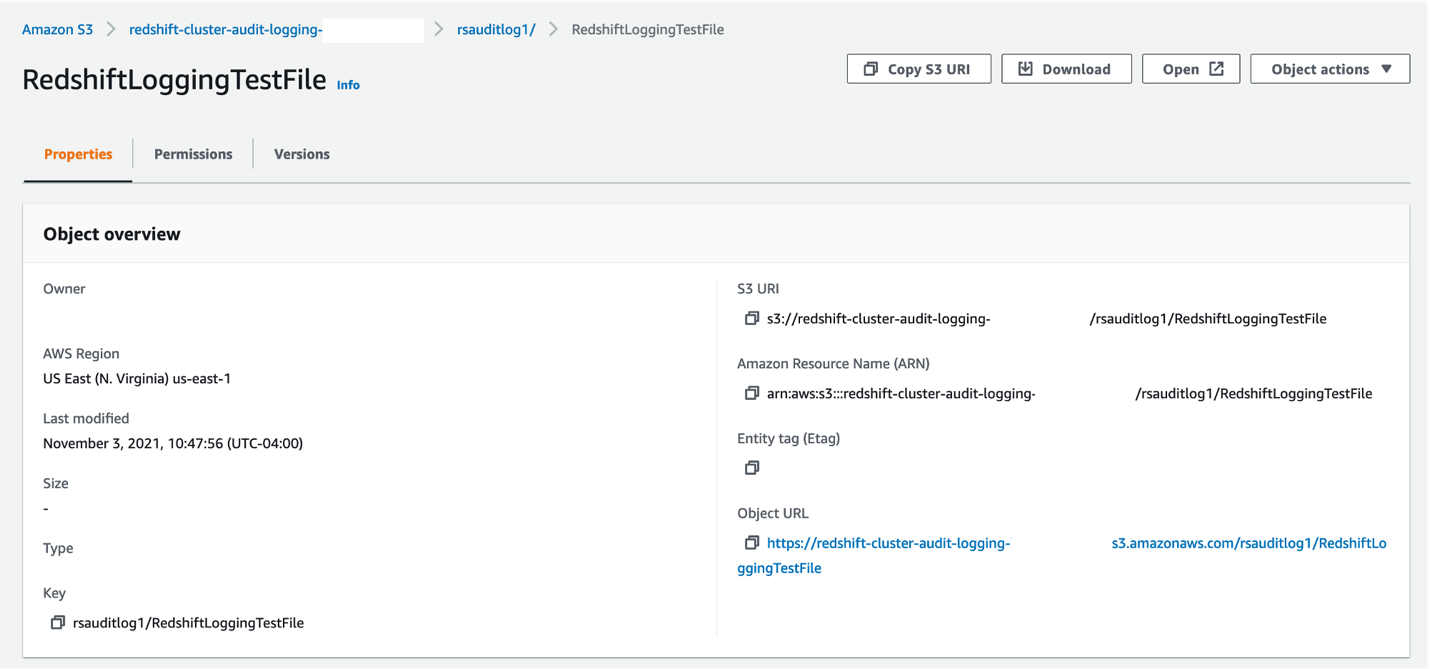
Task: Go to Amazon S3 in breadcrumb
Action: 57,30
